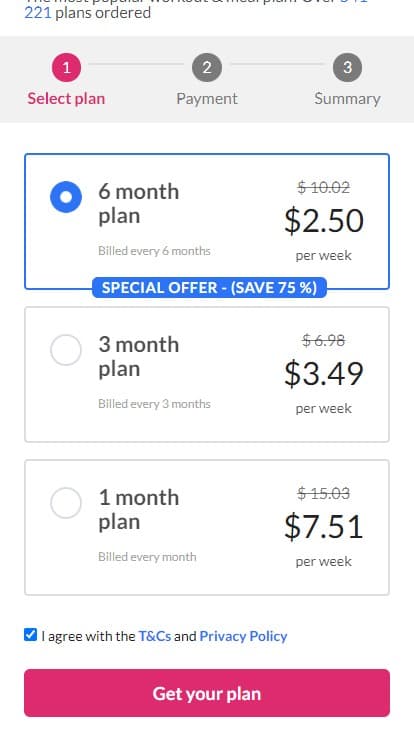Click the Get your plan button
This screenshot has width=414, height=736.
(x=207, y=693)
